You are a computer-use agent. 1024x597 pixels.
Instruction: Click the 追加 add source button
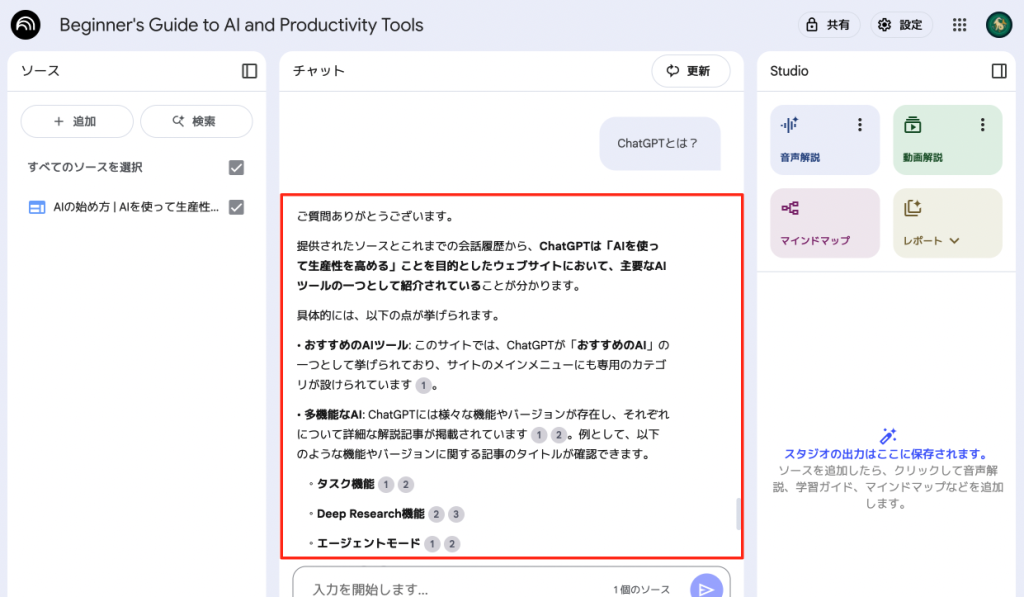(x=77, y=121)
